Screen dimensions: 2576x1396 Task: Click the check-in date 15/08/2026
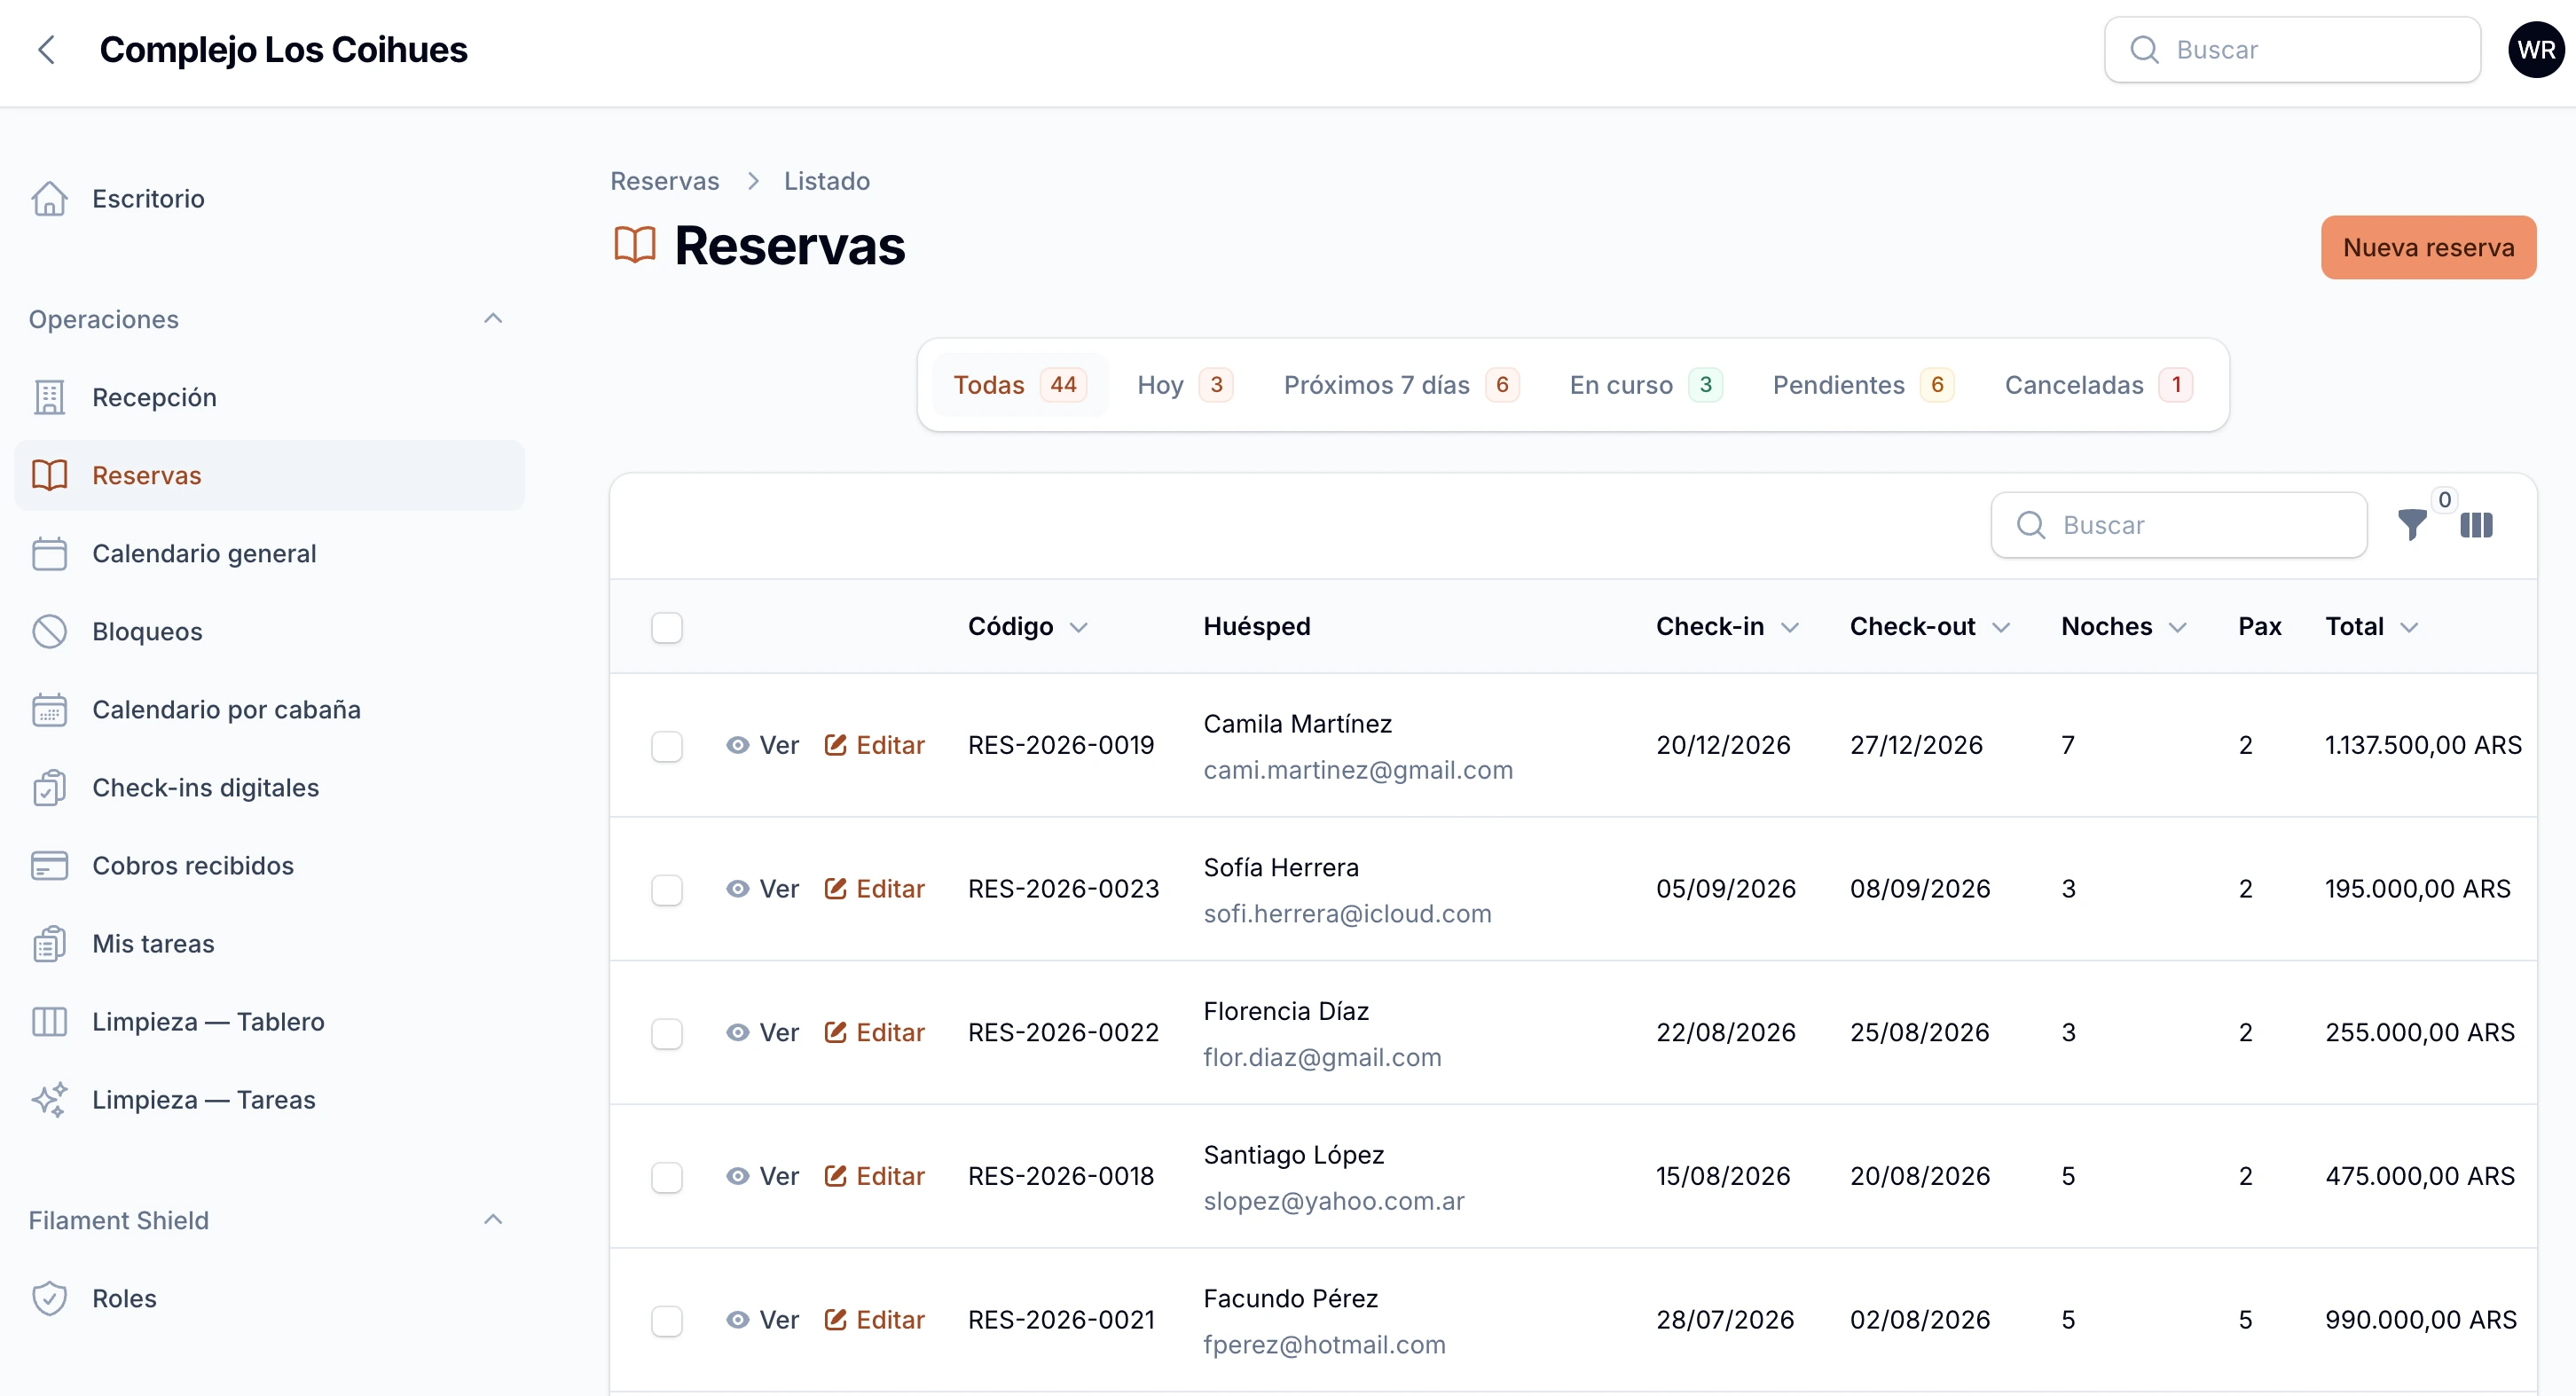point(1723,1176)
